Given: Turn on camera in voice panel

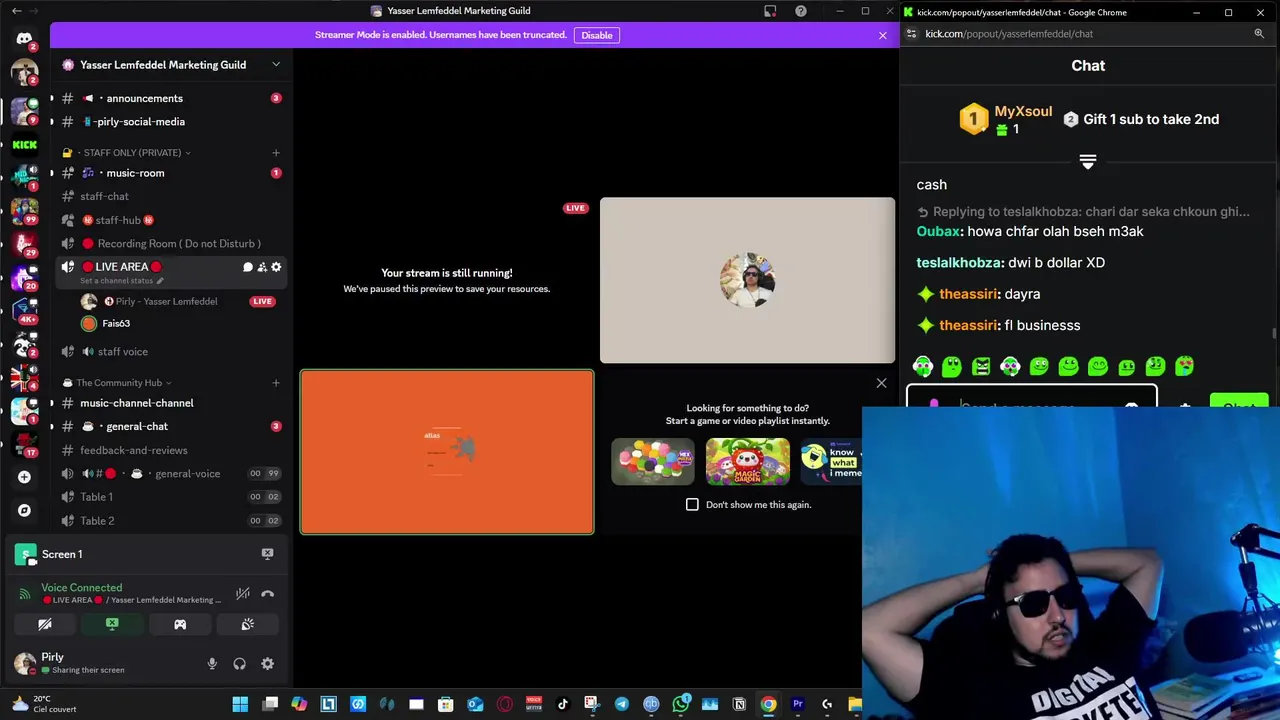Looking at the screenshot, I should tap(45, 624).
